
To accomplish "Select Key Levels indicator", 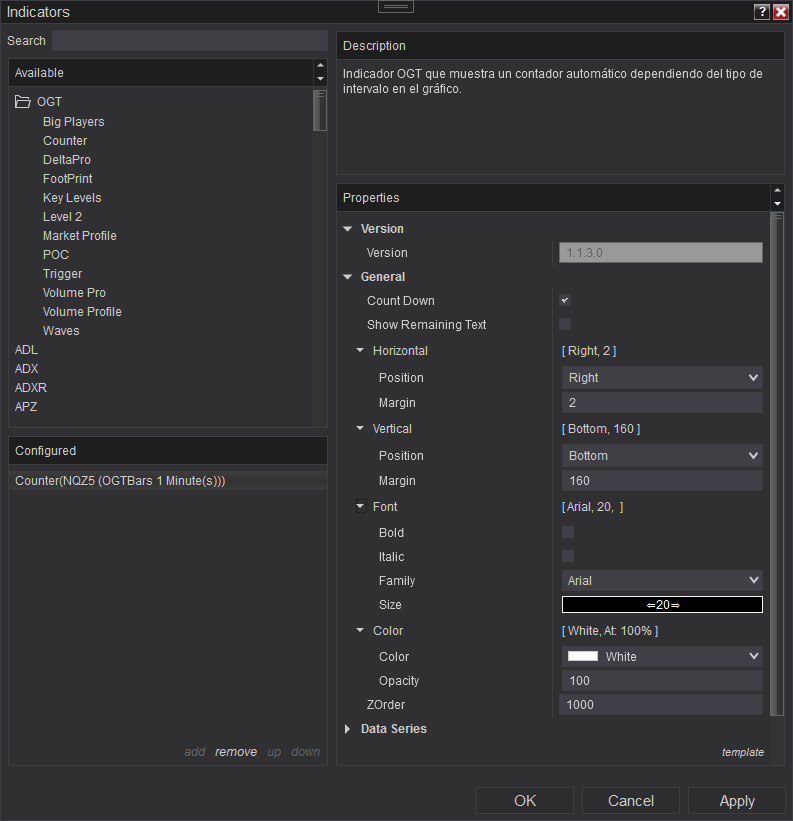I will point(72,198).
